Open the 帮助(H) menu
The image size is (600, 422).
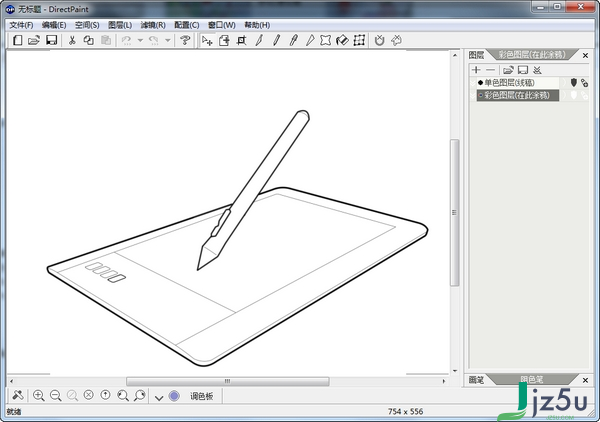click(x=257, y=25)
